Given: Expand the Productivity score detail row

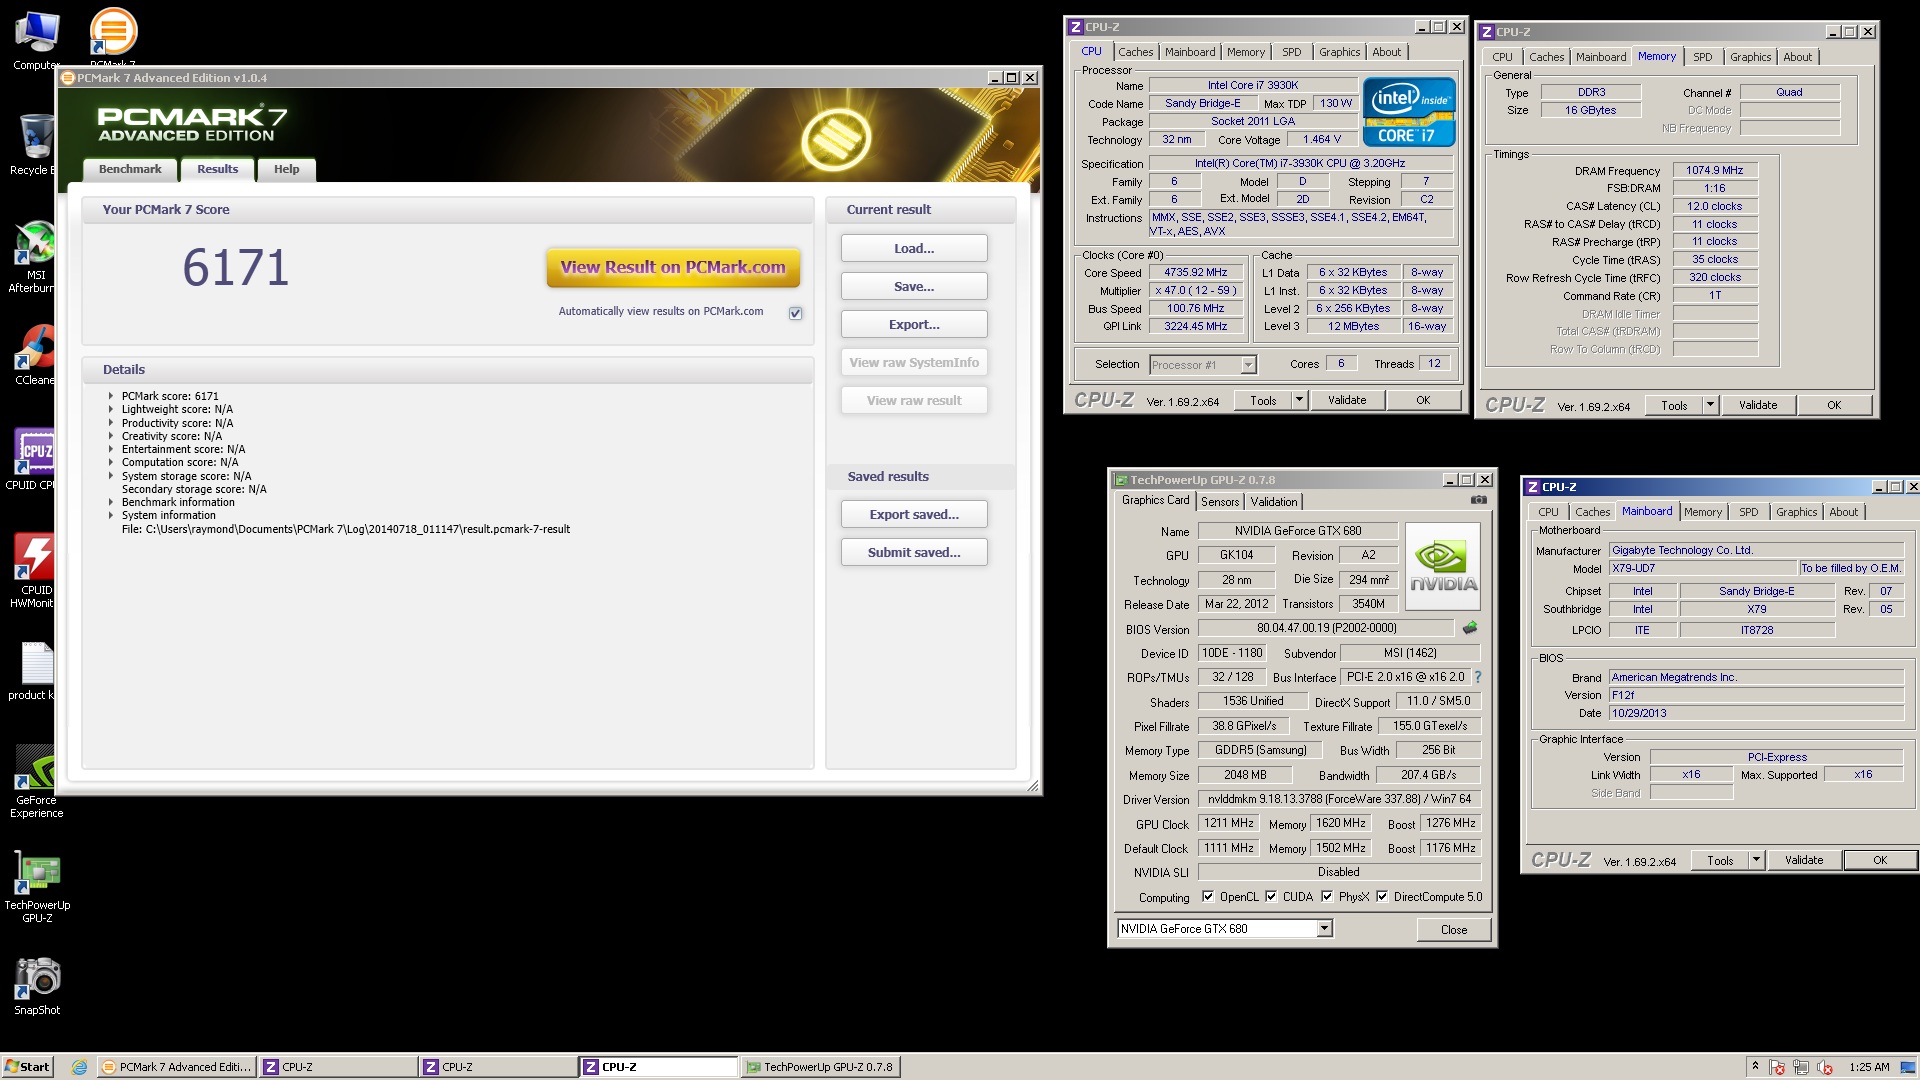Looking at the screenshot, I should (111, 423).
